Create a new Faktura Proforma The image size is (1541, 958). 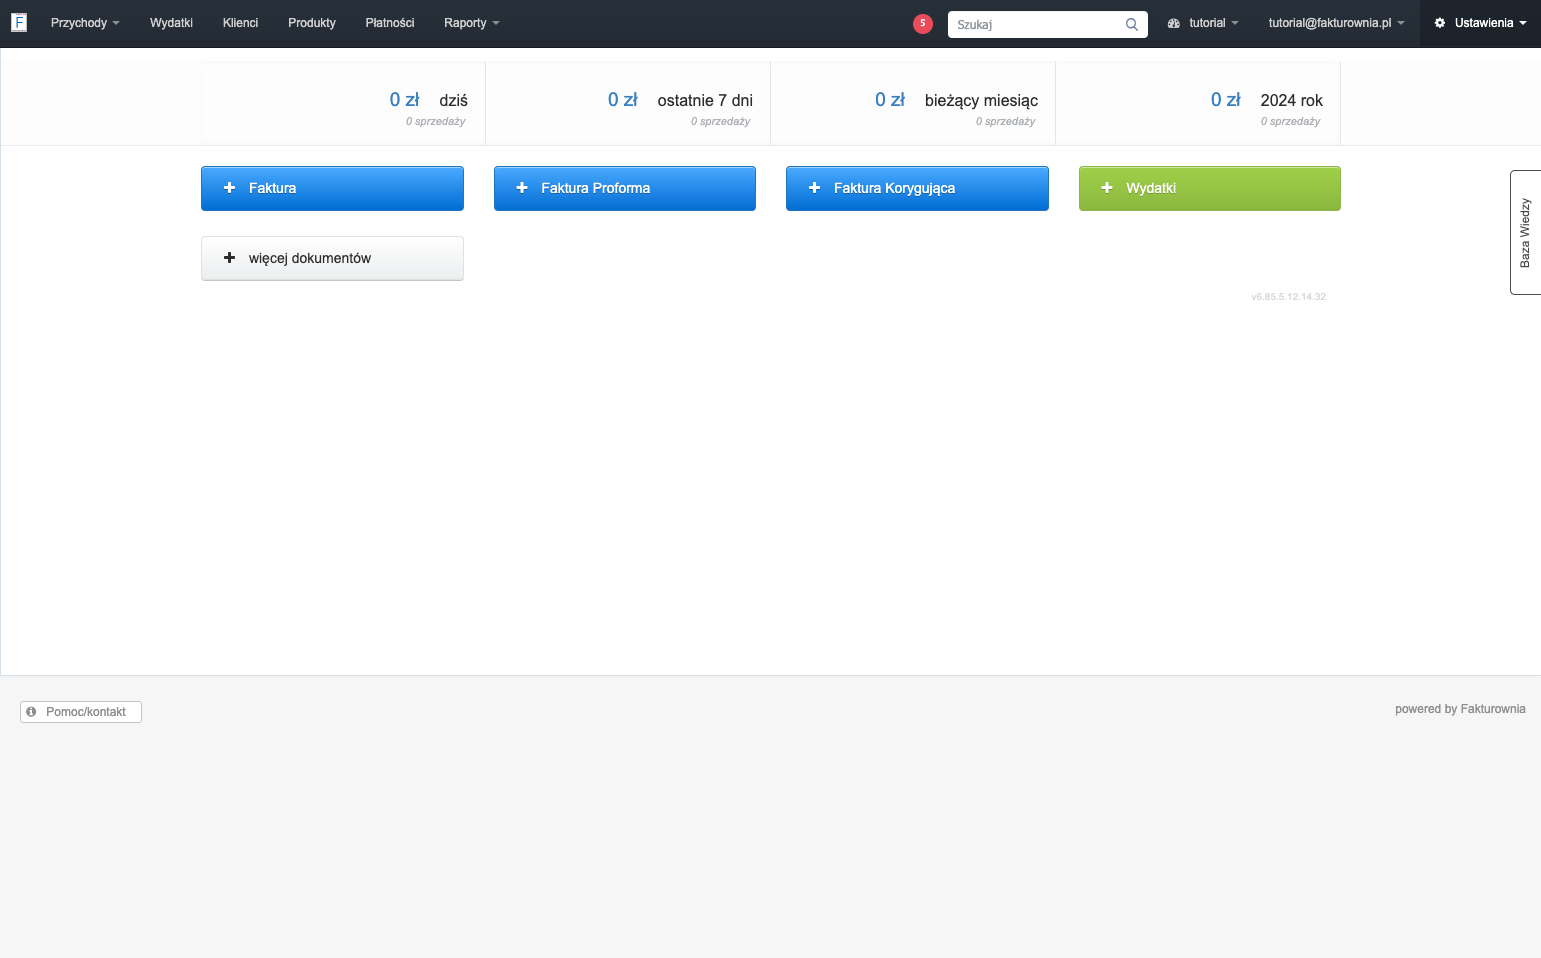625,188
